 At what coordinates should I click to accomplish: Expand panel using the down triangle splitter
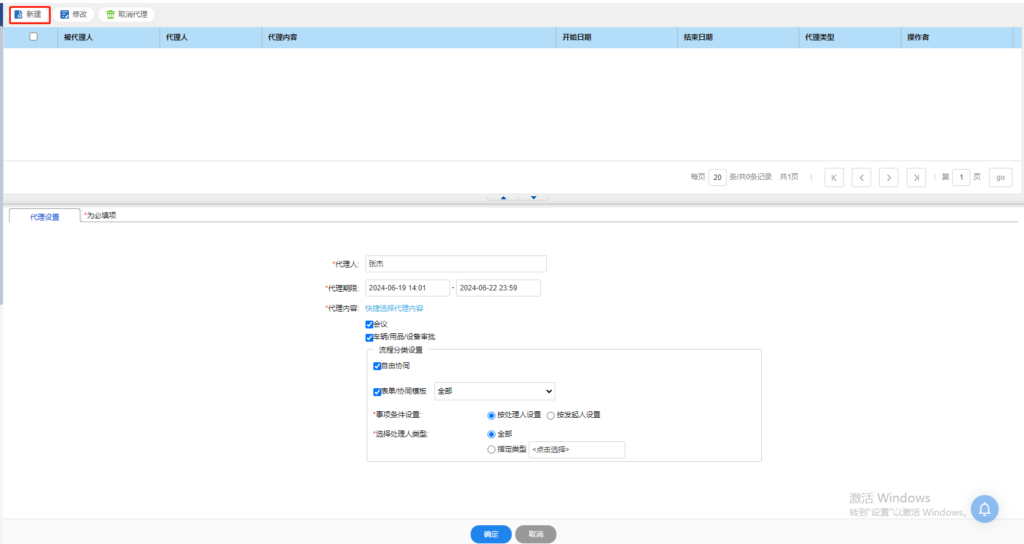[x=533, y=198]
